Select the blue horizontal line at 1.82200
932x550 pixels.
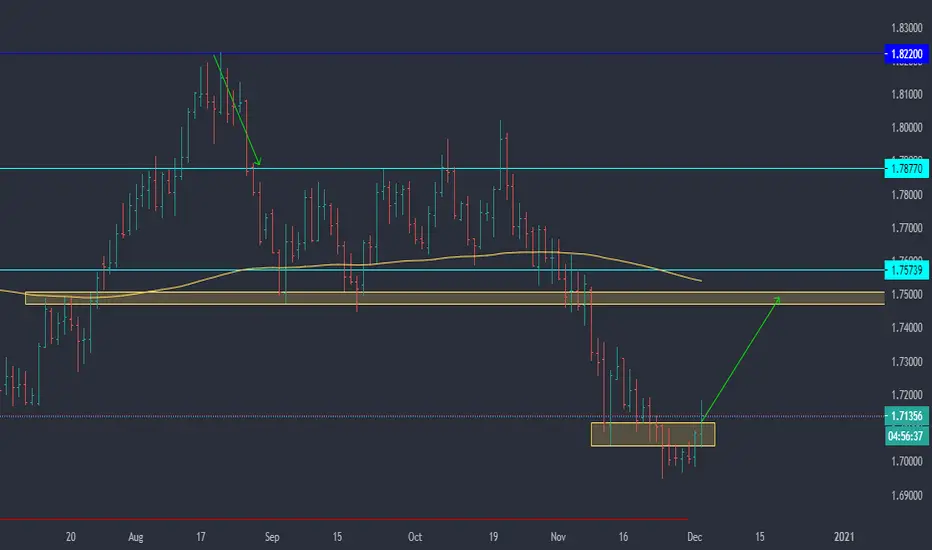pos(442,54)
